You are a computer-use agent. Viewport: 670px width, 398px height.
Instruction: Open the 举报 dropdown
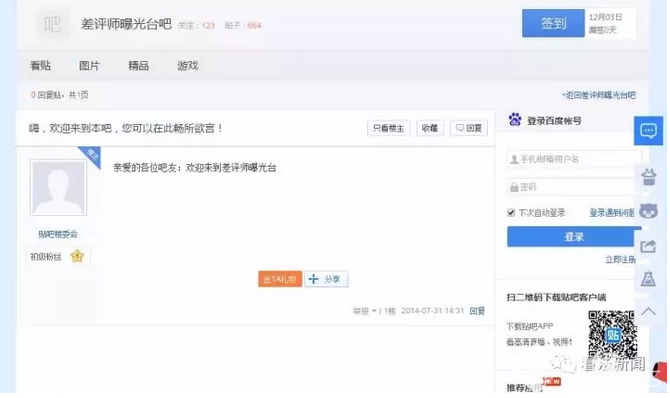click(364, 311)
